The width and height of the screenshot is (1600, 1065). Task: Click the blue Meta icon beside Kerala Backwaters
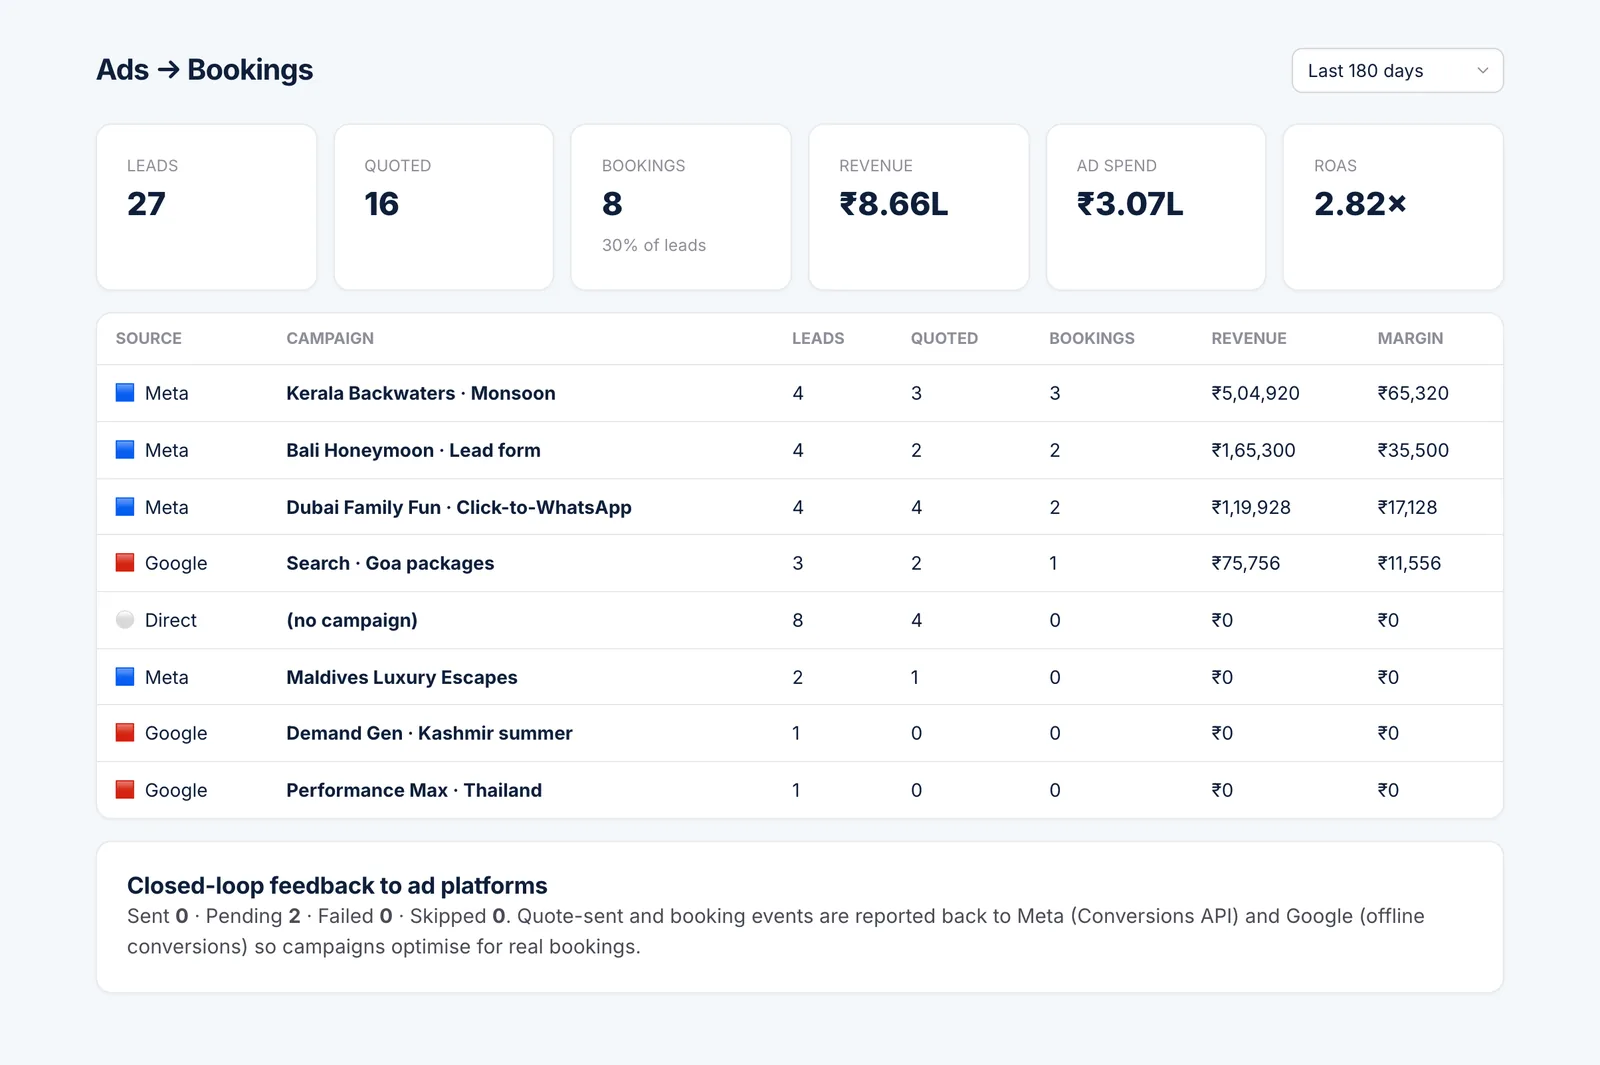tap(125, 393)
